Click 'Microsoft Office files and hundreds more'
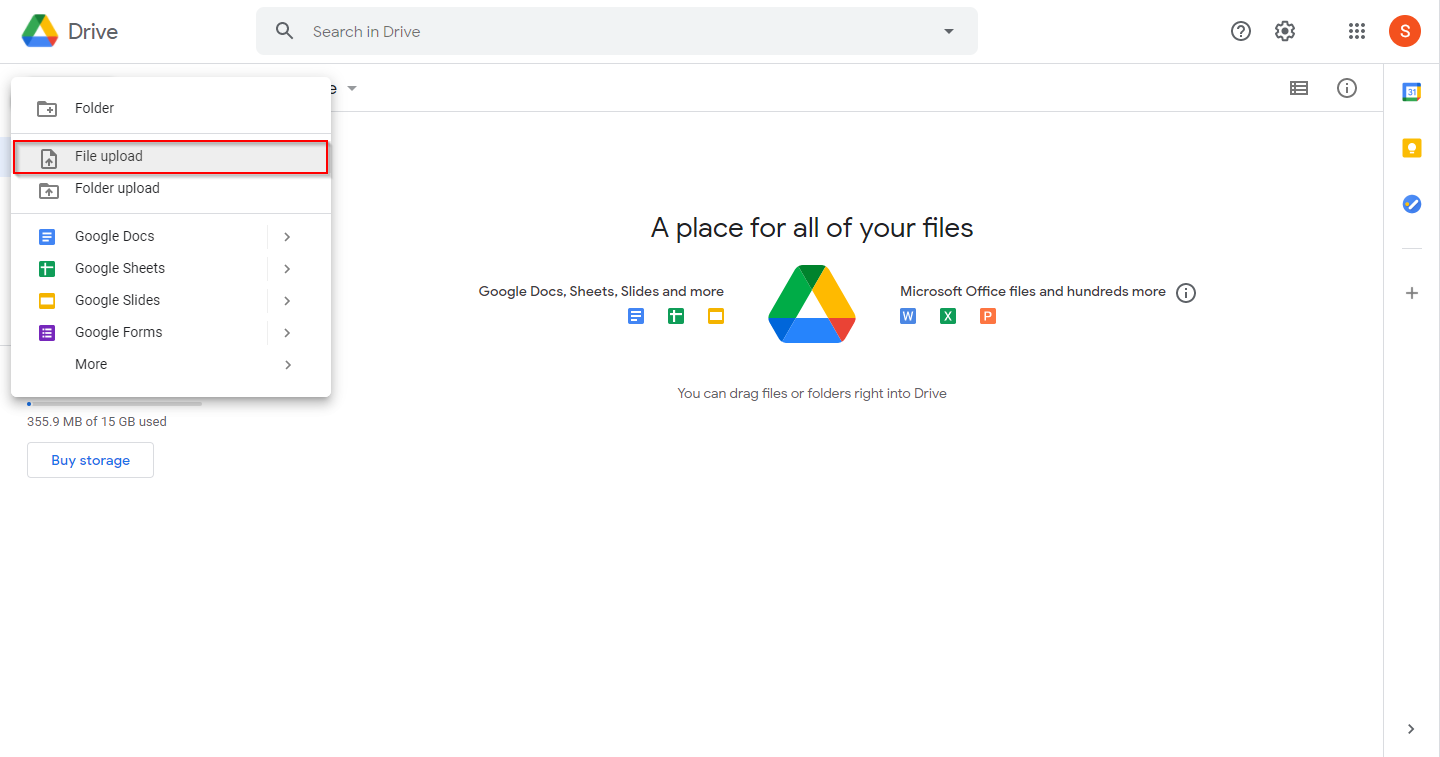Screen dimensions: 1440x757 1033,291
